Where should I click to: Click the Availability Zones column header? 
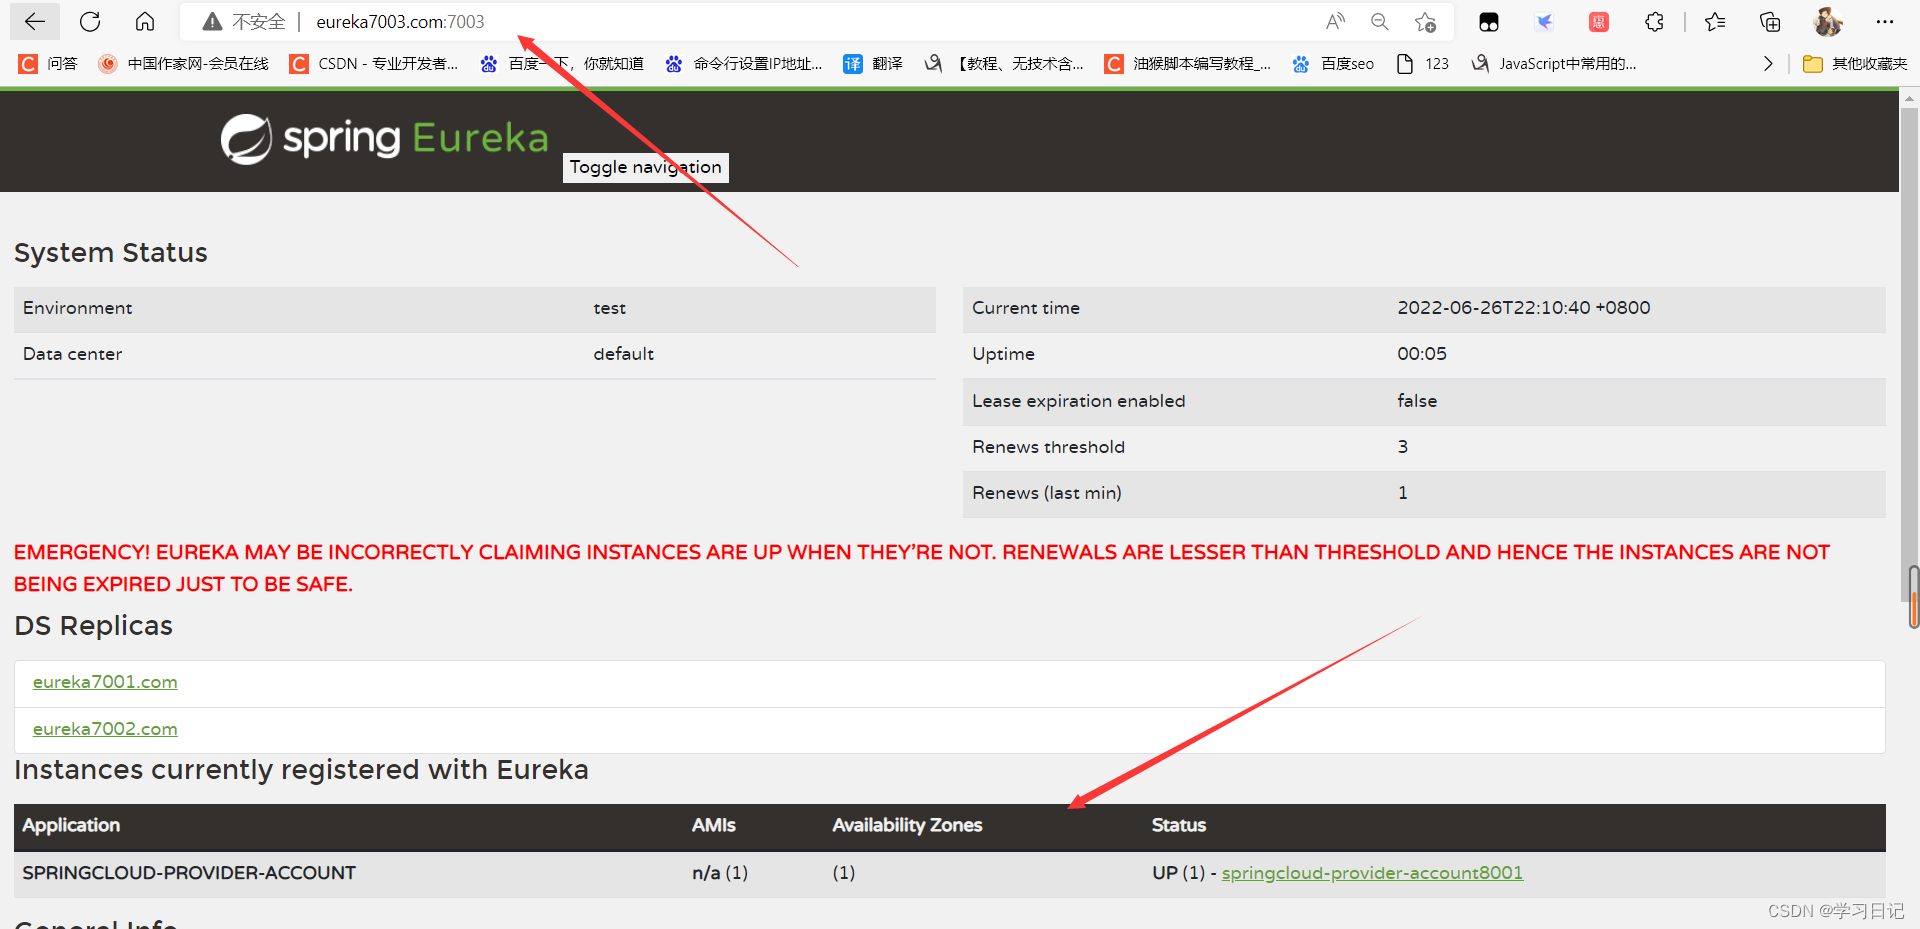point(907,825)
